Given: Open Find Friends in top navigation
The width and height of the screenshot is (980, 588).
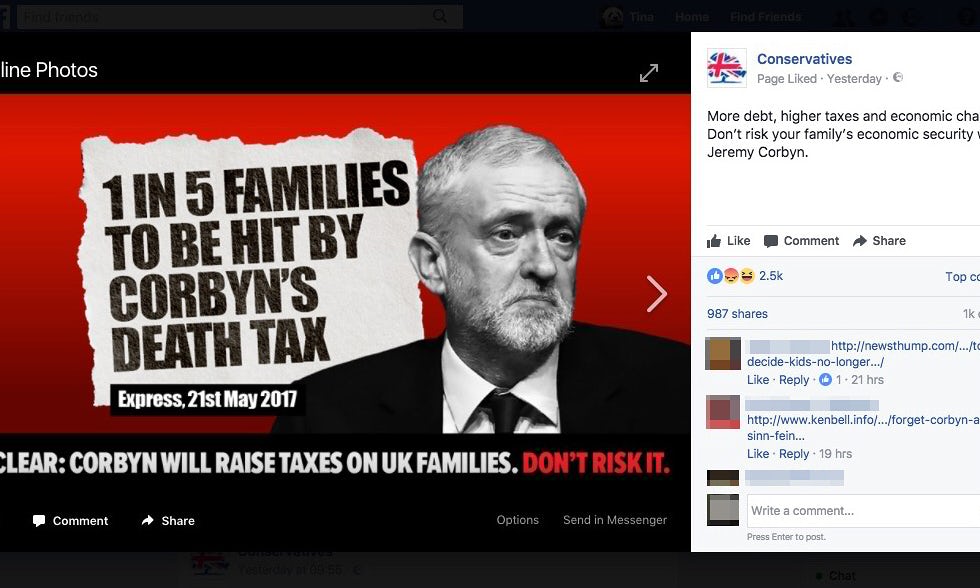Looking at the screenshot, I should (766, 17).
